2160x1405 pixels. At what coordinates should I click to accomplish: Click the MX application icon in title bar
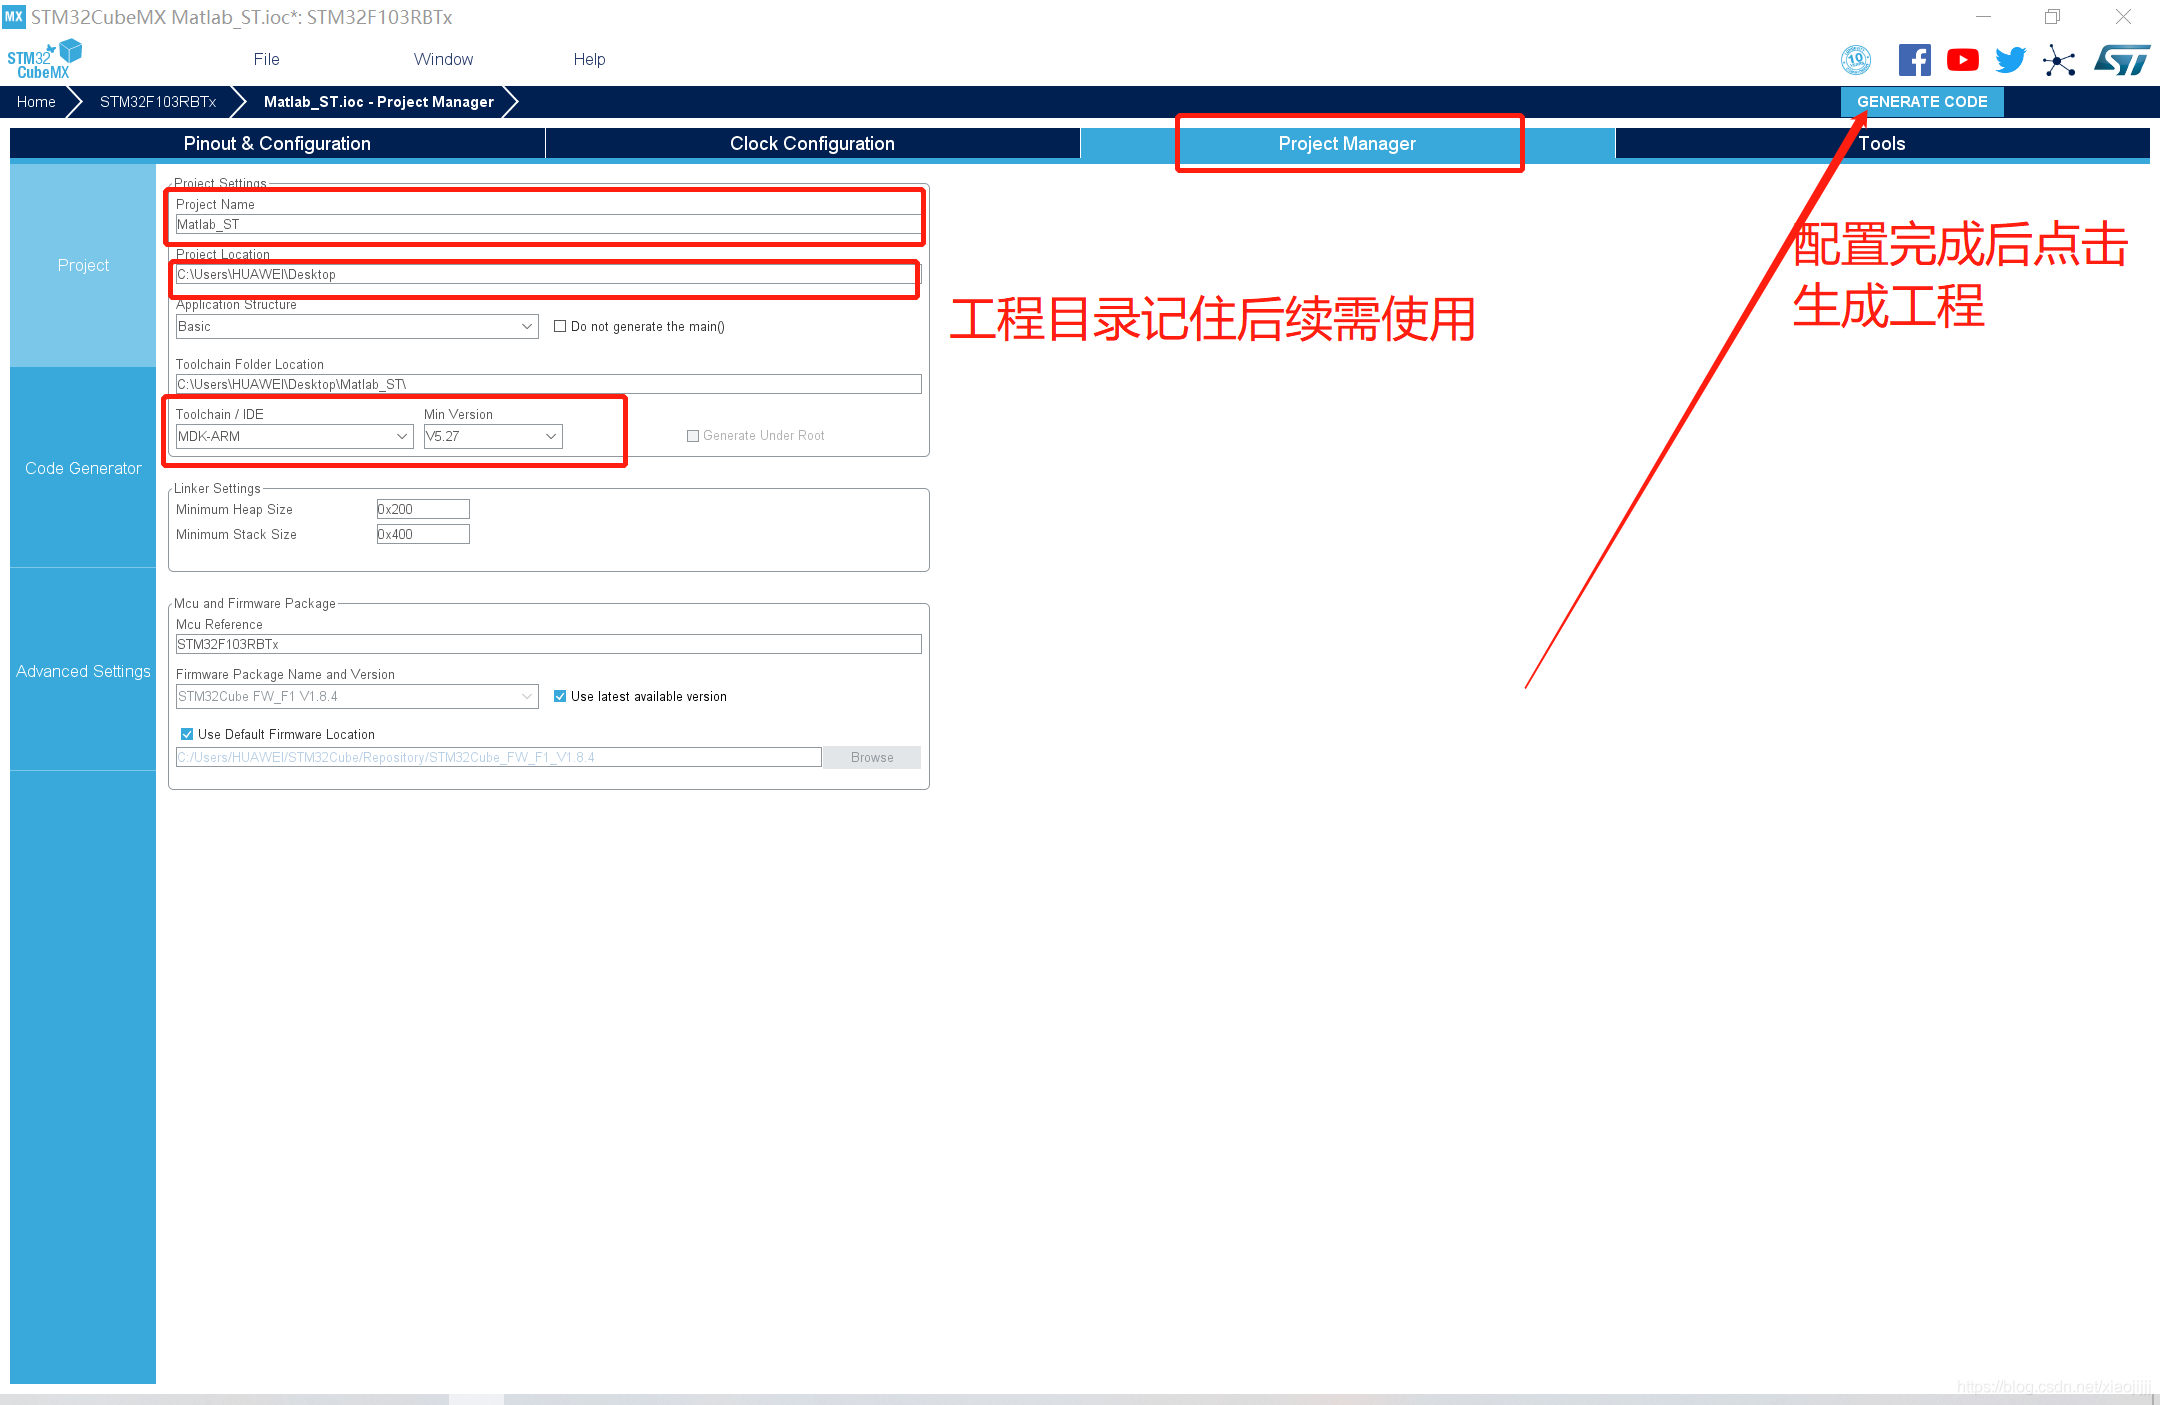point(14,16)
